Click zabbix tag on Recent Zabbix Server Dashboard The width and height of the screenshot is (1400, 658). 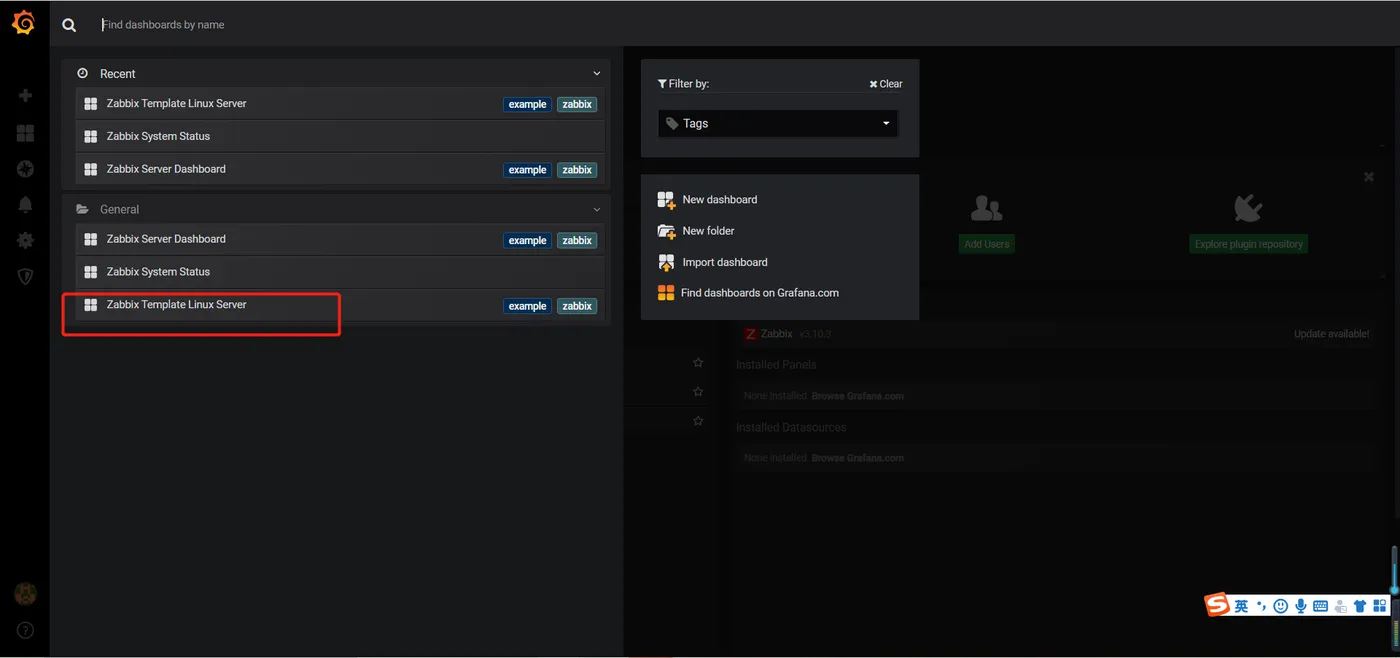point(577,170)
